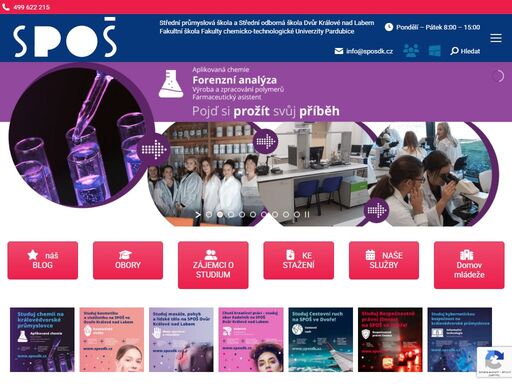Select the second slider dot

click(220, 214)
